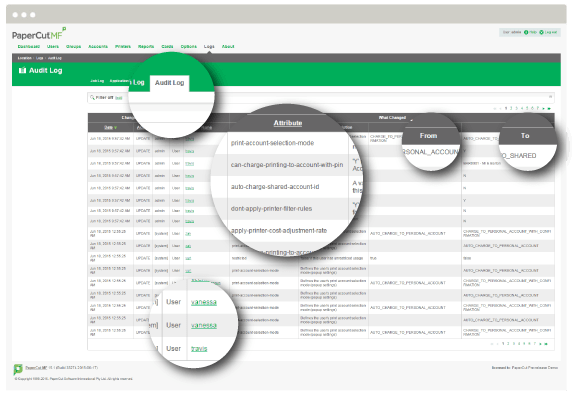This screenshot has height=400, width=572.
Task: Click next-page arrow below the table
Action: coord(540,344)
